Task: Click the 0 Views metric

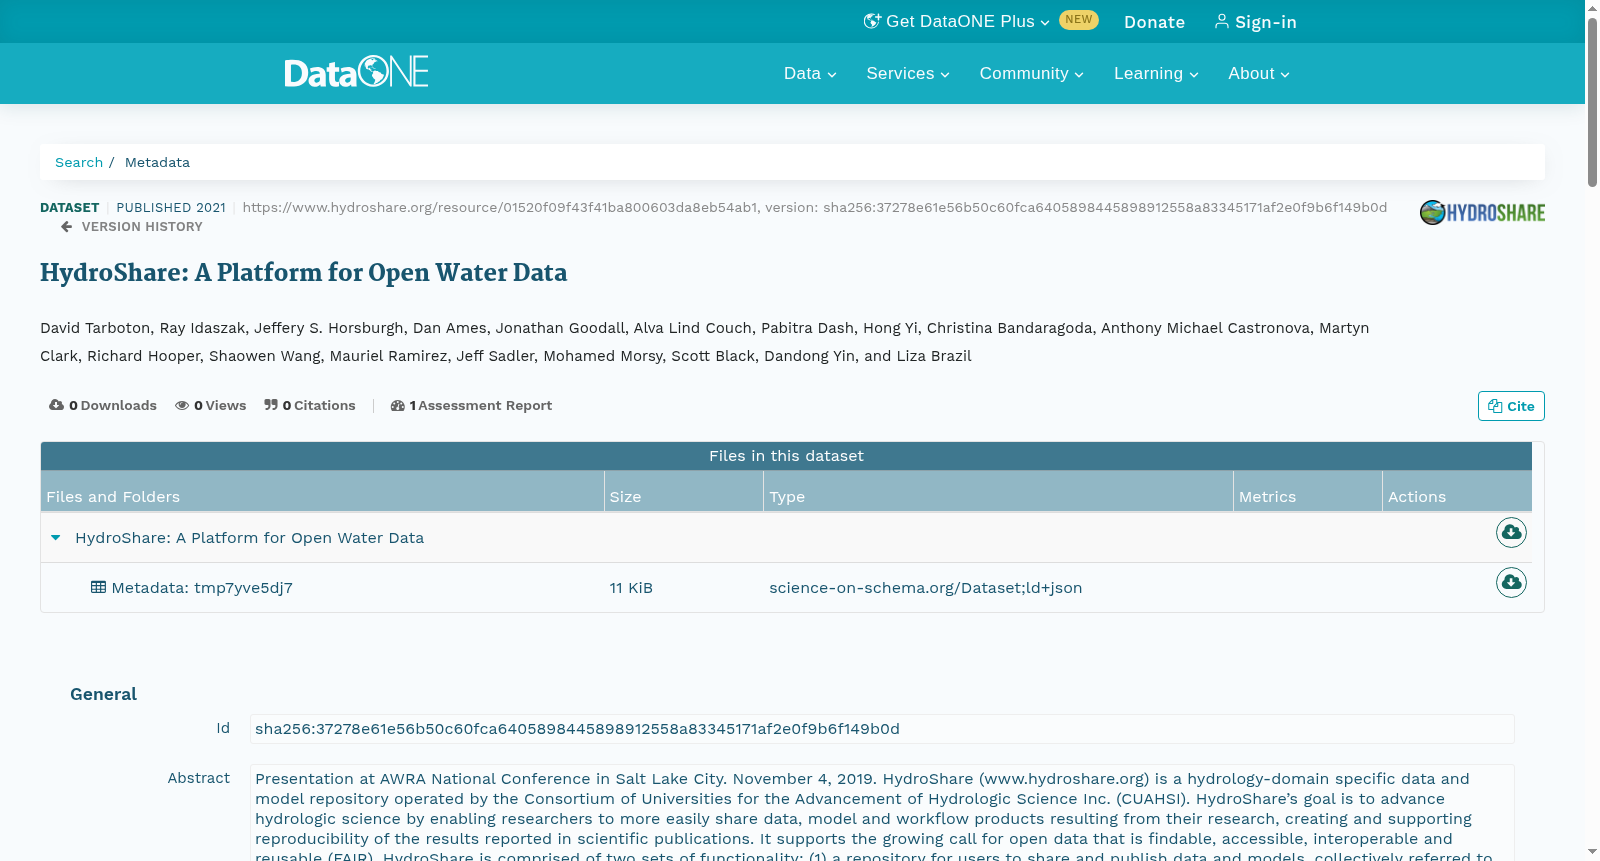Action: 211,405
